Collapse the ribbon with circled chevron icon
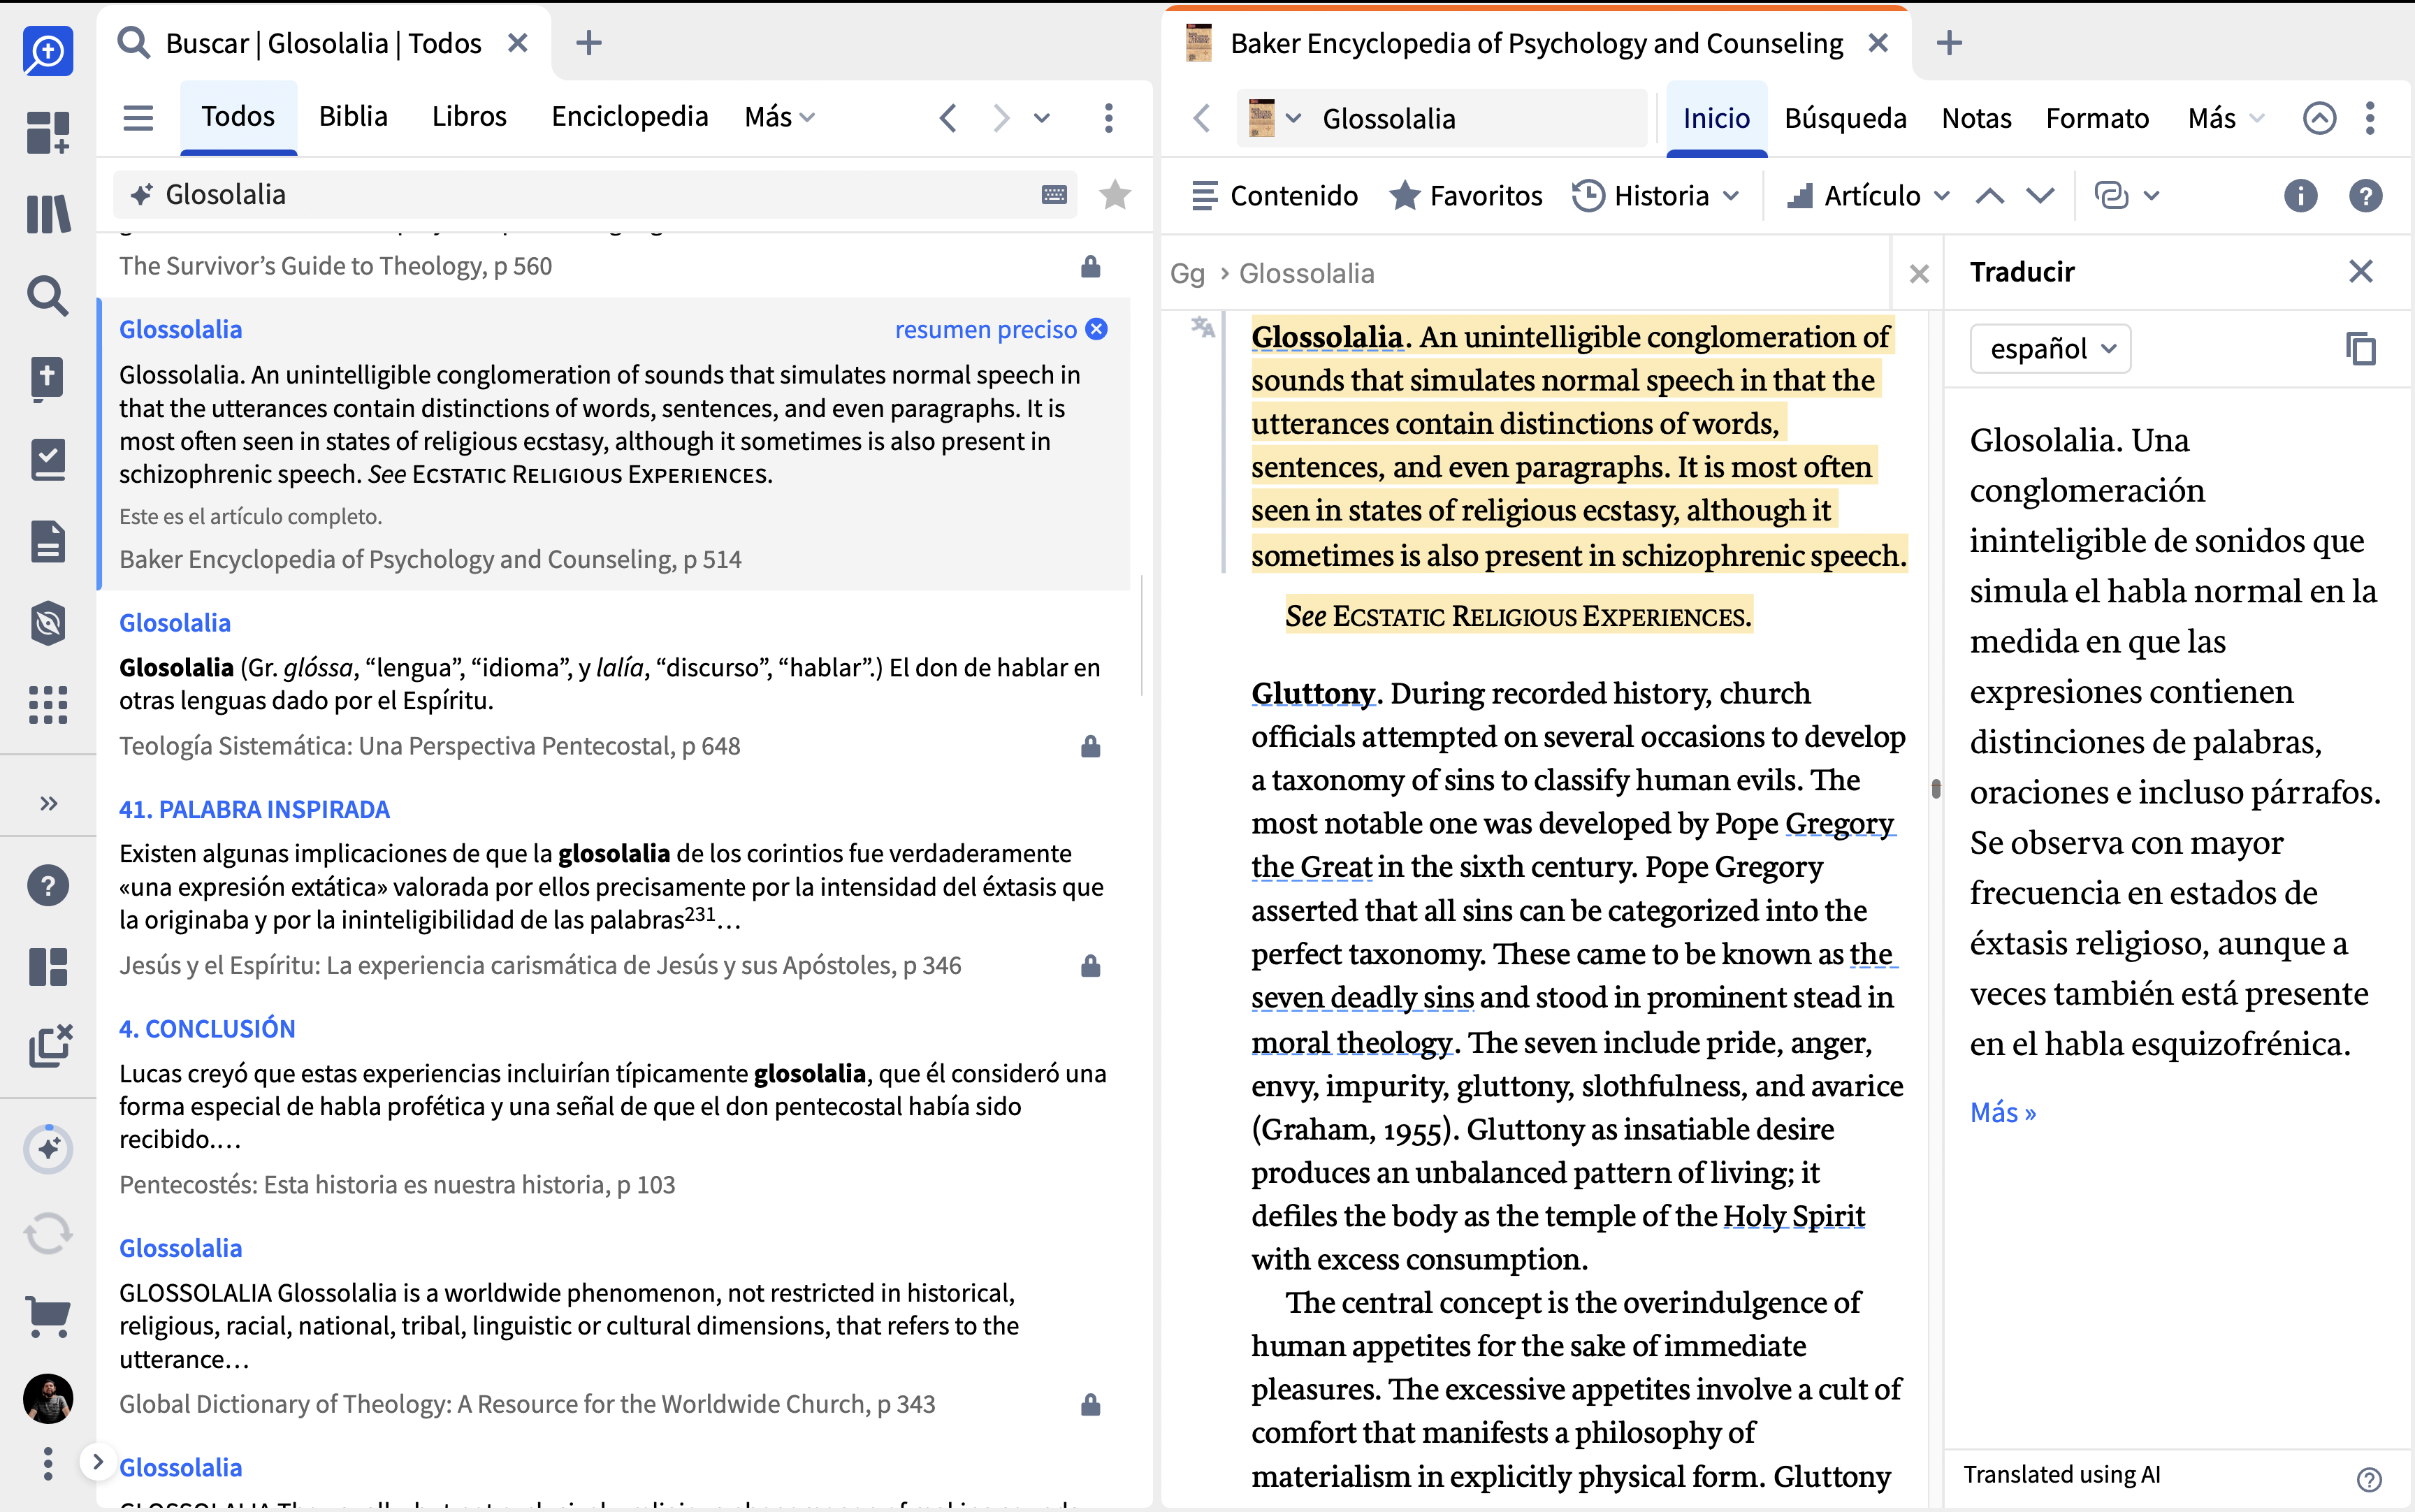This screenshot has height=1512, width=2415. coord(2319,118)
